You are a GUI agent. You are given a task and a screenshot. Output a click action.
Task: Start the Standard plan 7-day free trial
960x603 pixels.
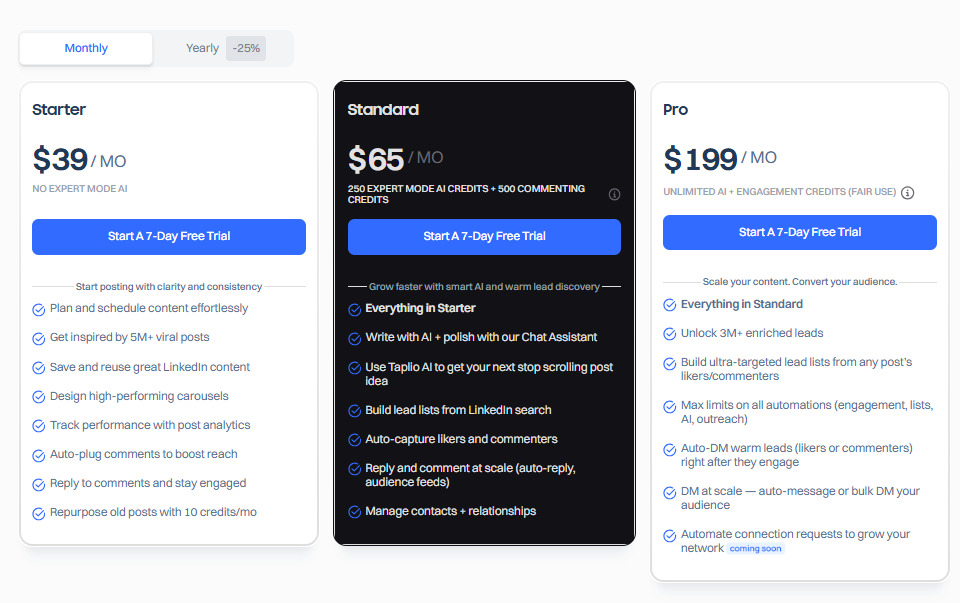[x=484, y=237]
